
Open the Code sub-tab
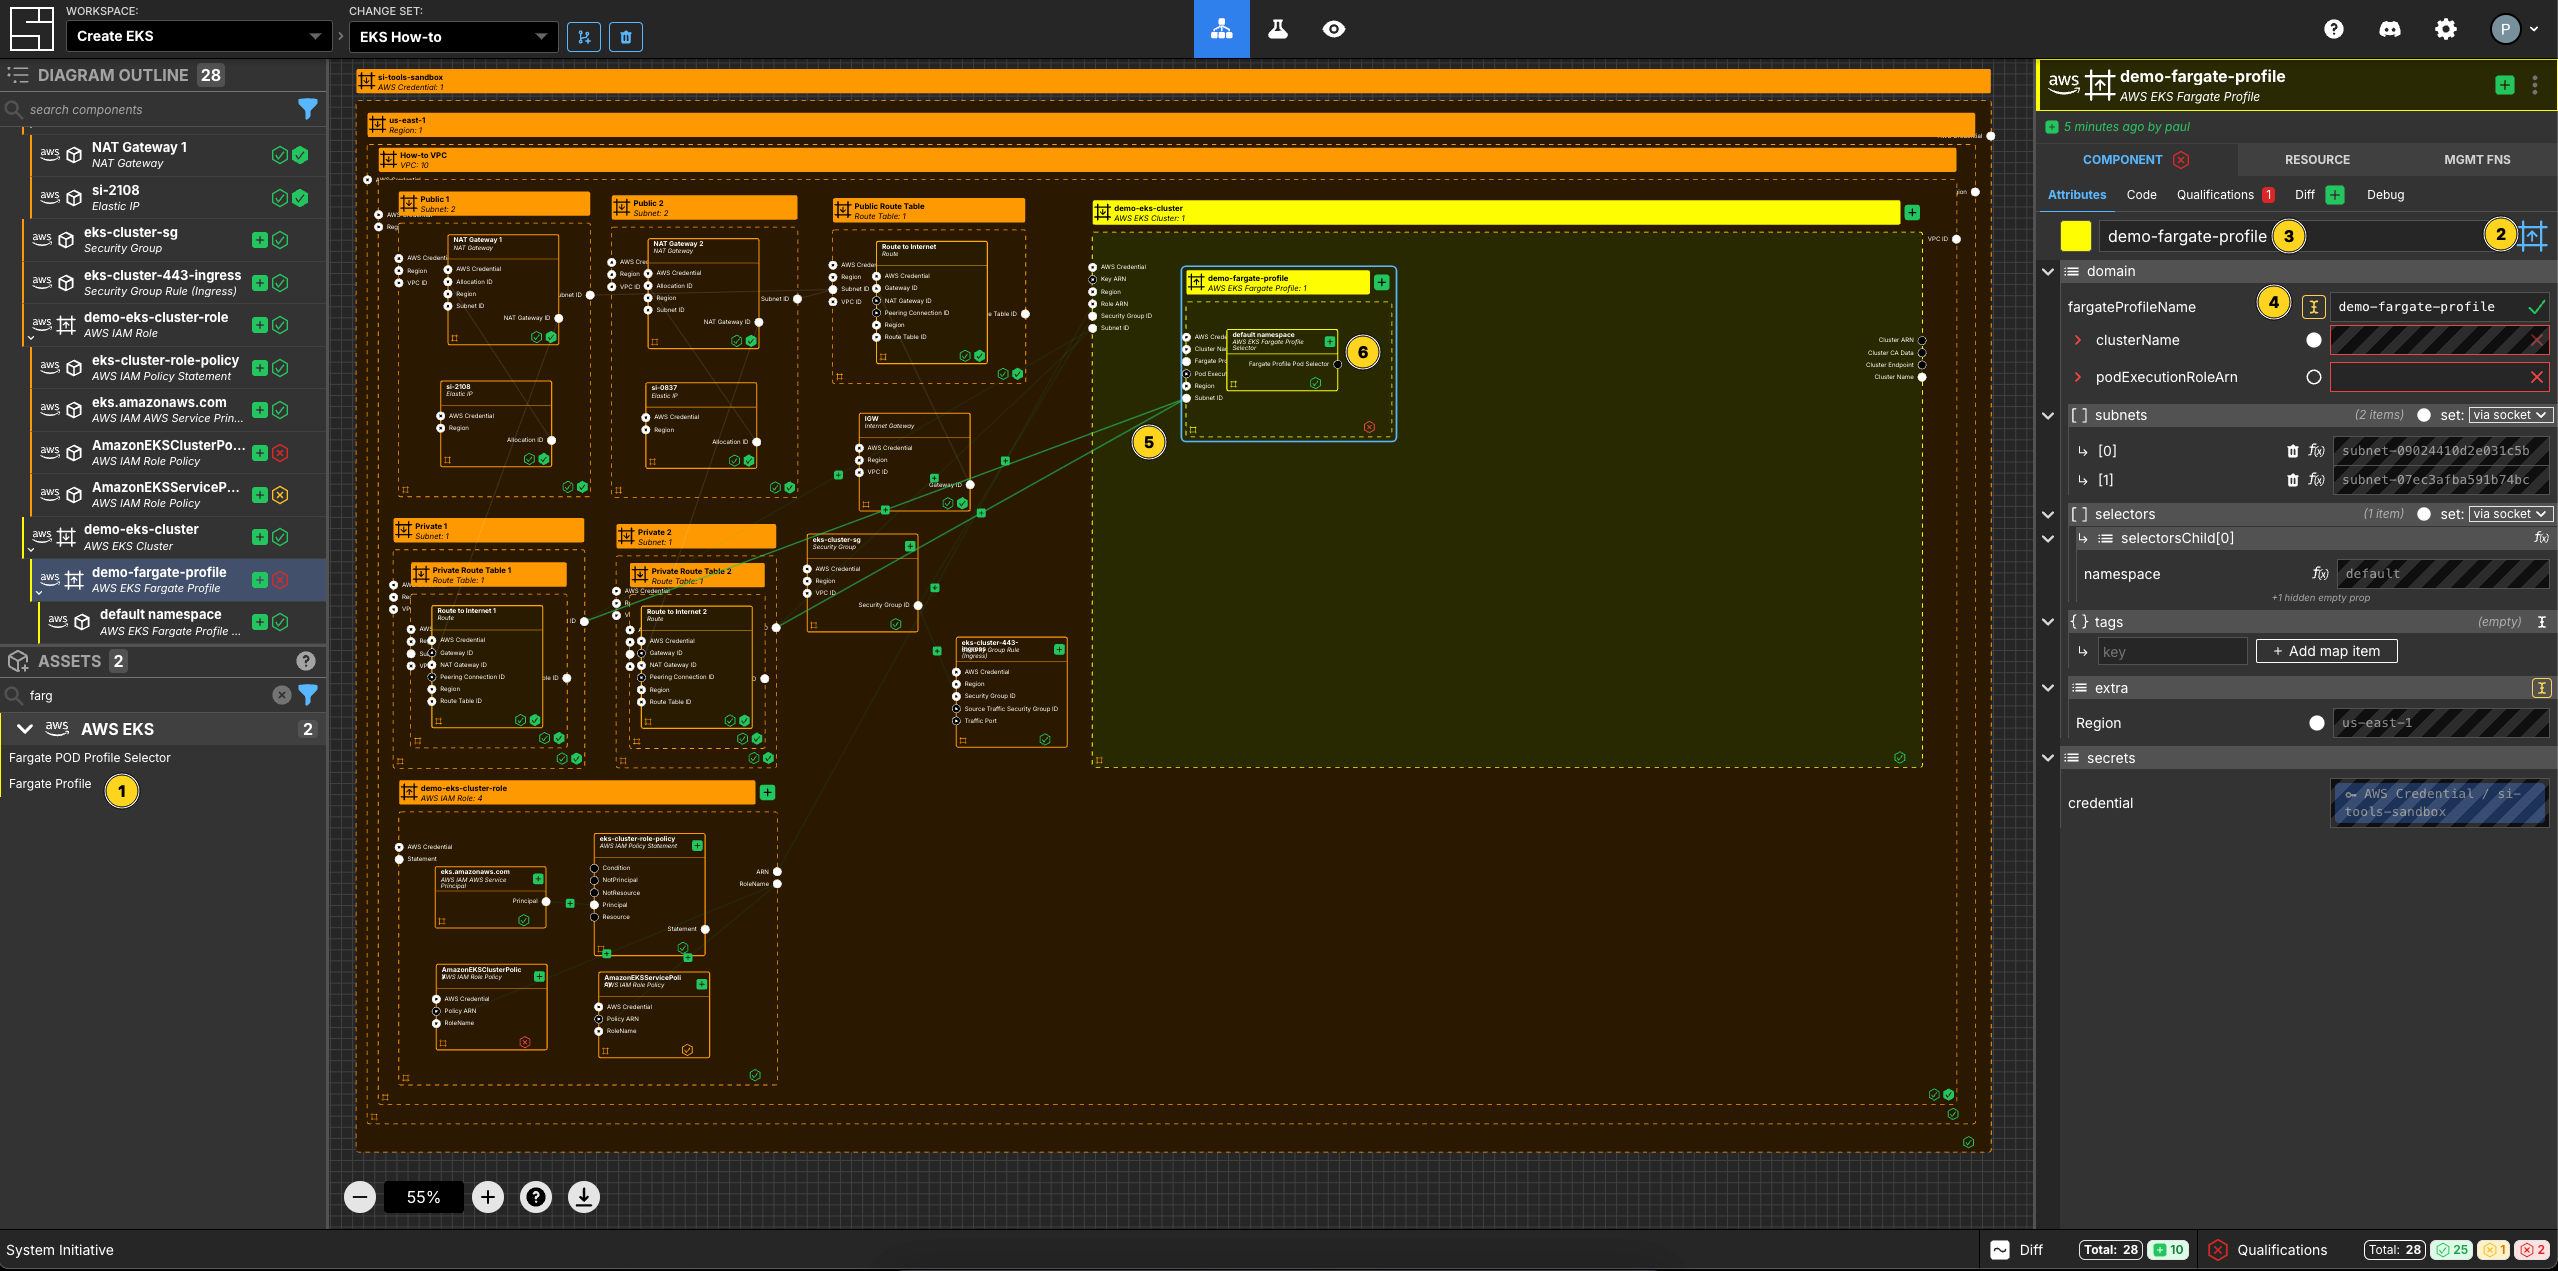click(2141, 195)
